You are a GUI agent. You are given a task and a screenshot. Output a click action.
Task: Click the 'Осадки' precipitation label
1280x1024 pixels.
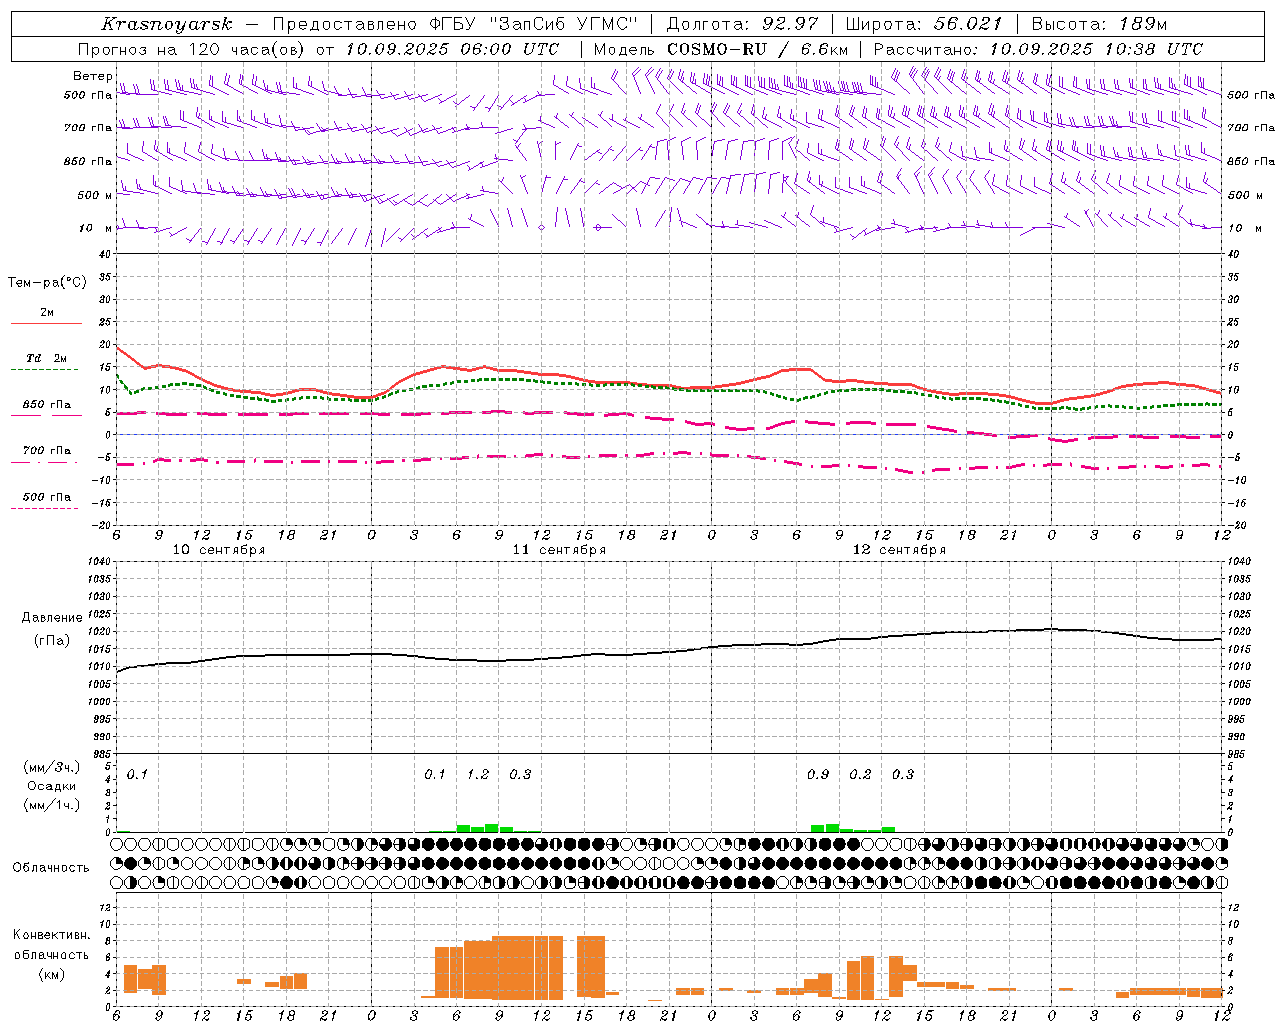(x=51, y=786)
